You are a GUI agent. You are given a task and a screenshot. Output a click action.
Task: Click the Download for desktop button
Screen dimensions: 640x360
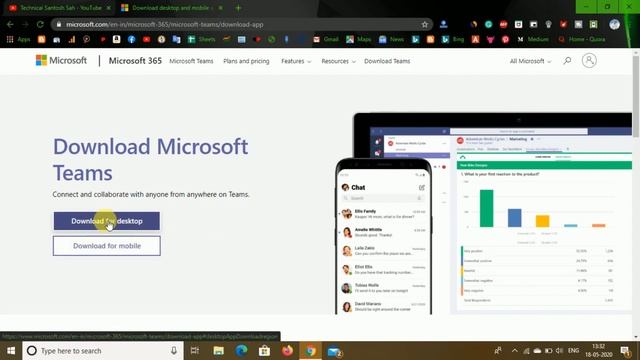click(107, 221)
